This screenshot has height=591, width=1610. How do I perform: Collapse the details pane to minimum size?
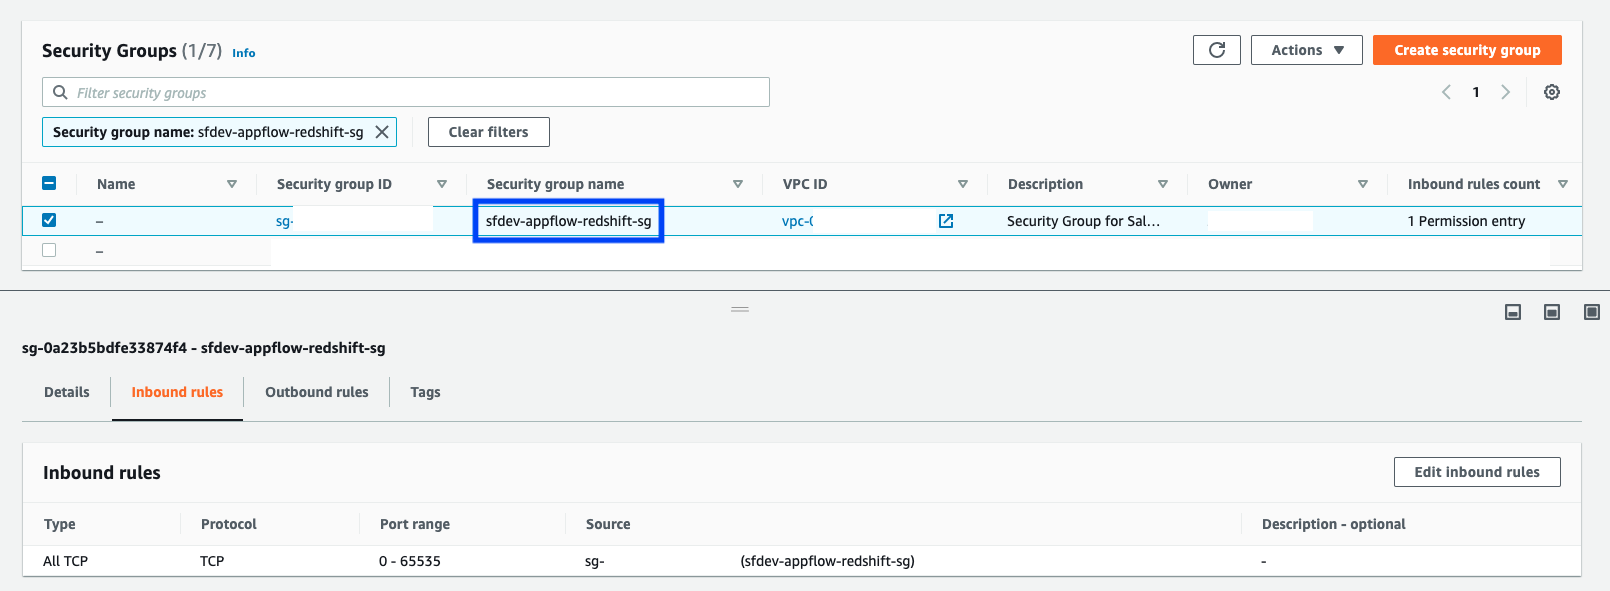point(1513,312)
